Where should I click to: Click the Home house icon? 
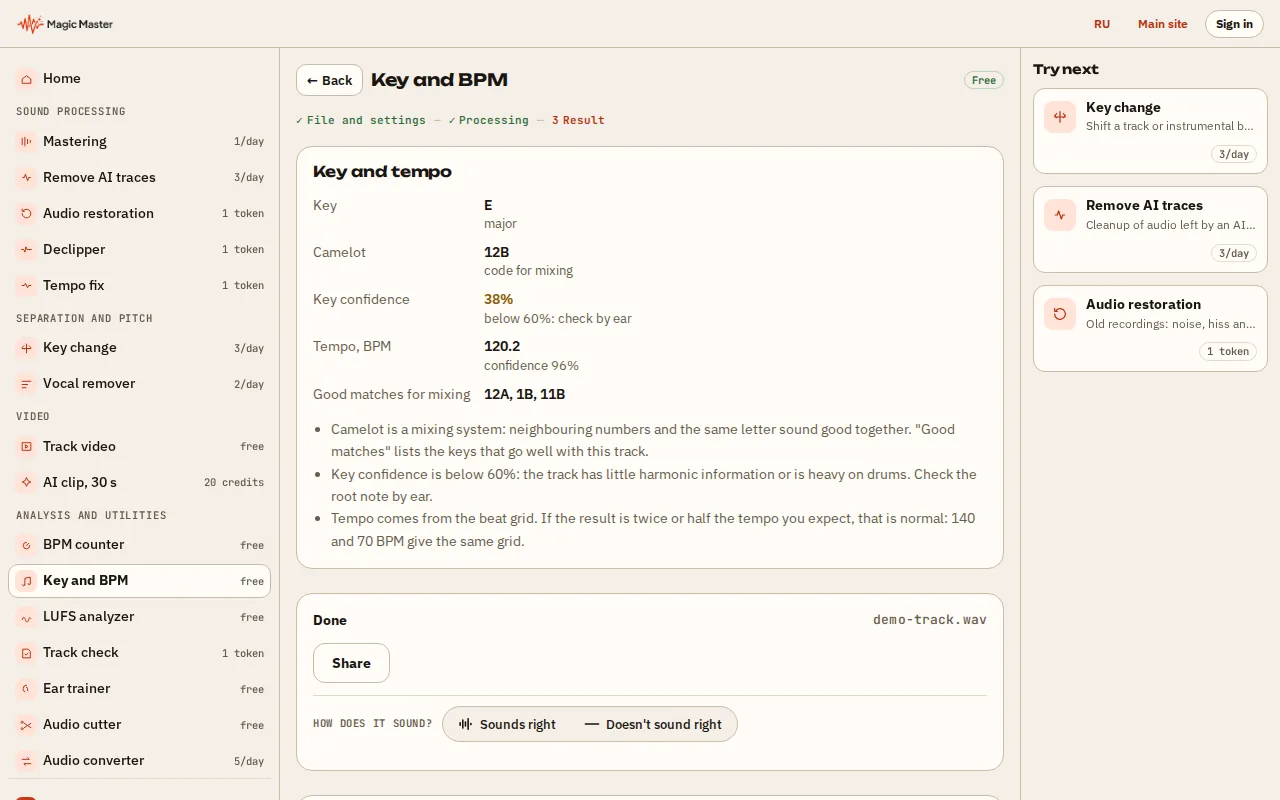(26, 78)
